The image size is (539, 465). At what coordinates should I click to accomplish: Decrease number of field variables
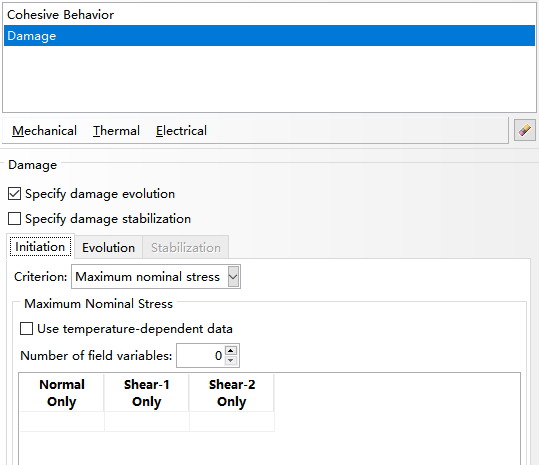pos(231,360)
